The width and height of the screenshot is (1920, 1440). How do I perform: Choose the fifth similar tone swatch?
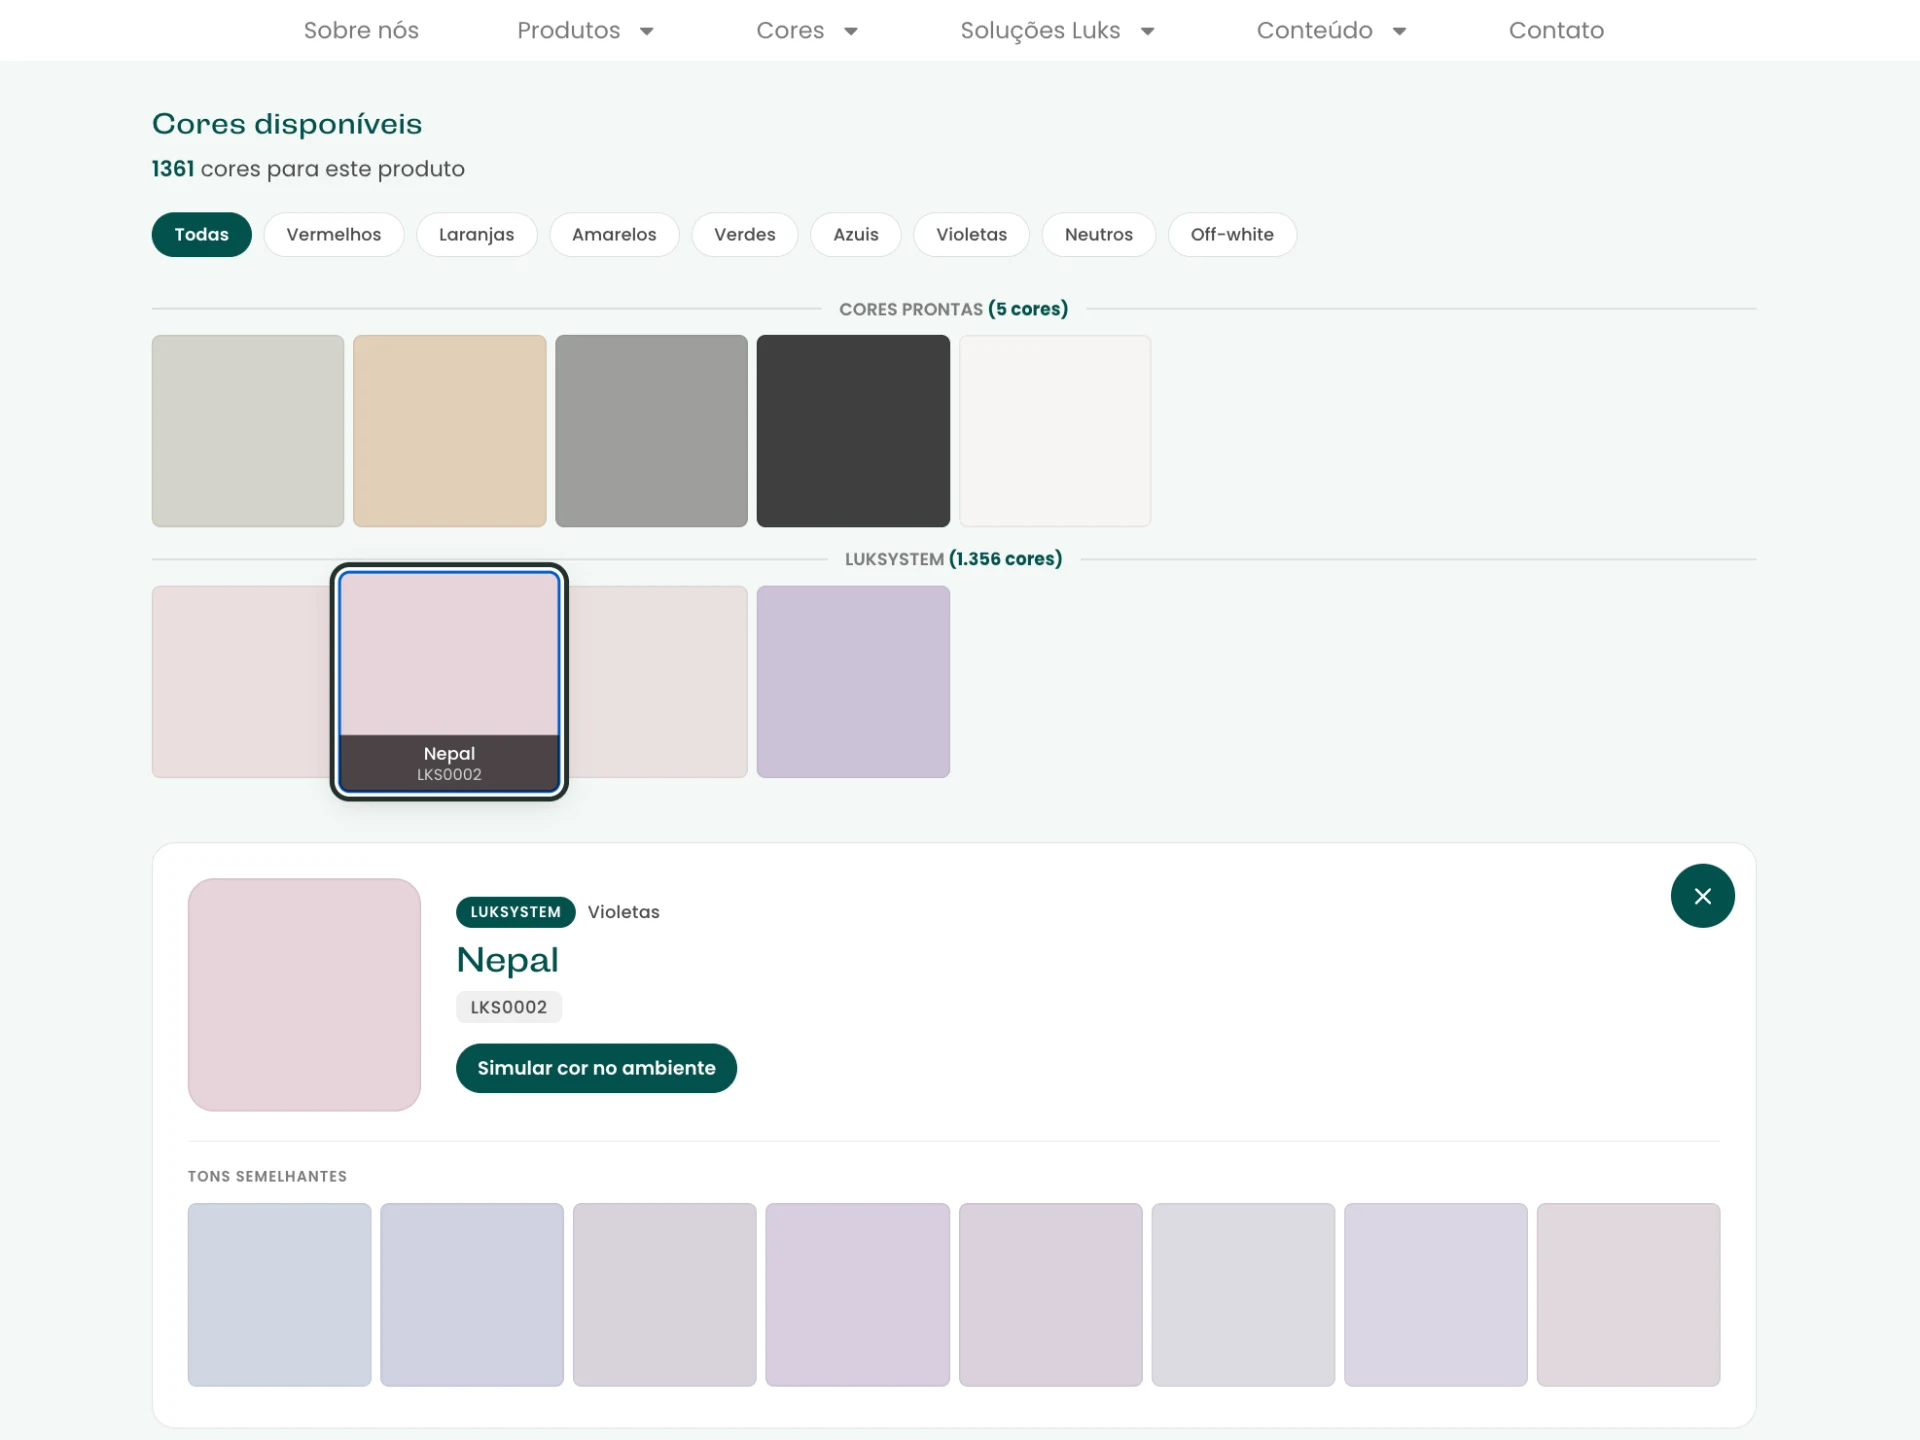(x=1051, y=1295)
